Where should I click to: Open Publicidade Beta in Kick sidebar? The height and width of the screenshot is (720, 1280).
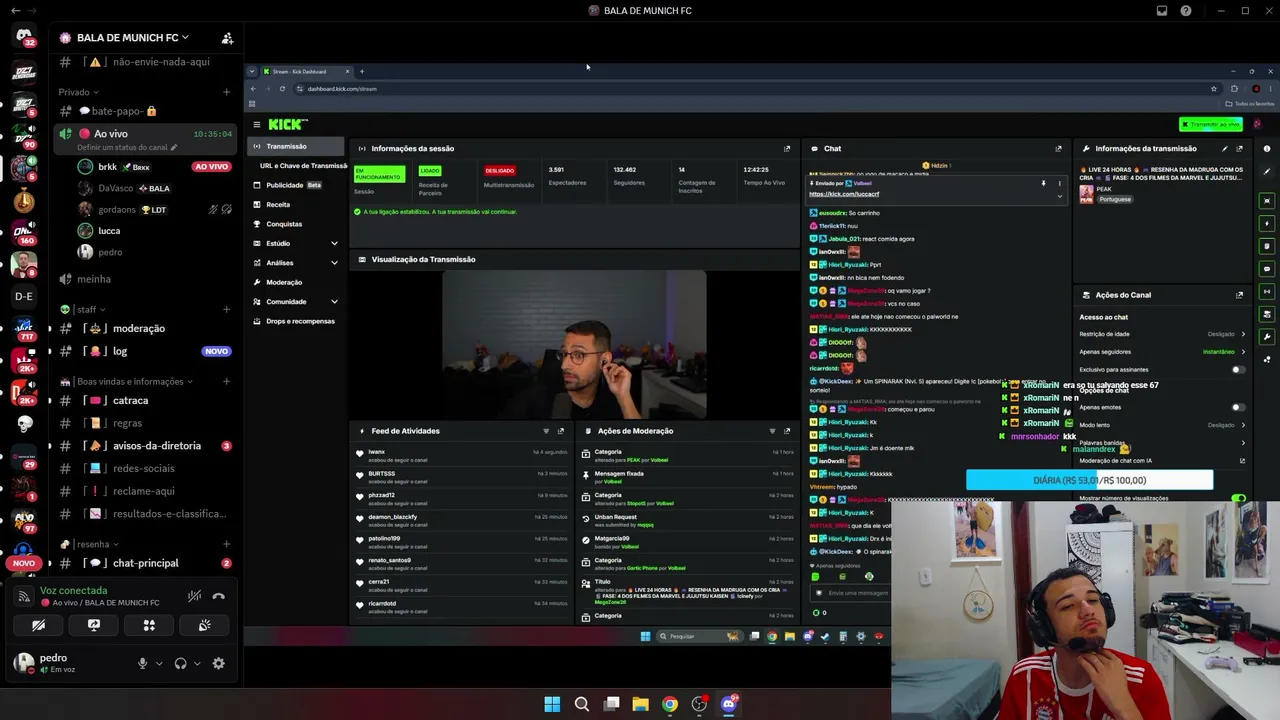297,185
